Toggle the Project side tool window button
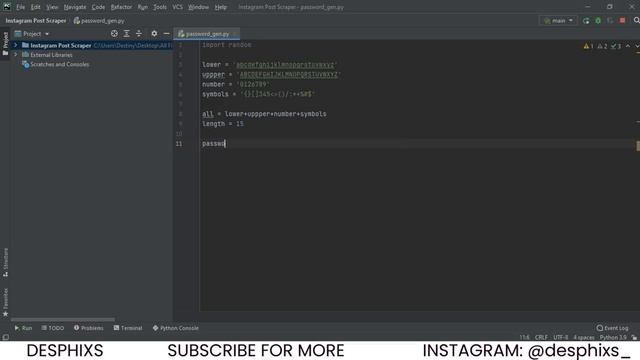The height and width of the screenshot is (360, 640). pyautogui.click(x=5, y=43)
